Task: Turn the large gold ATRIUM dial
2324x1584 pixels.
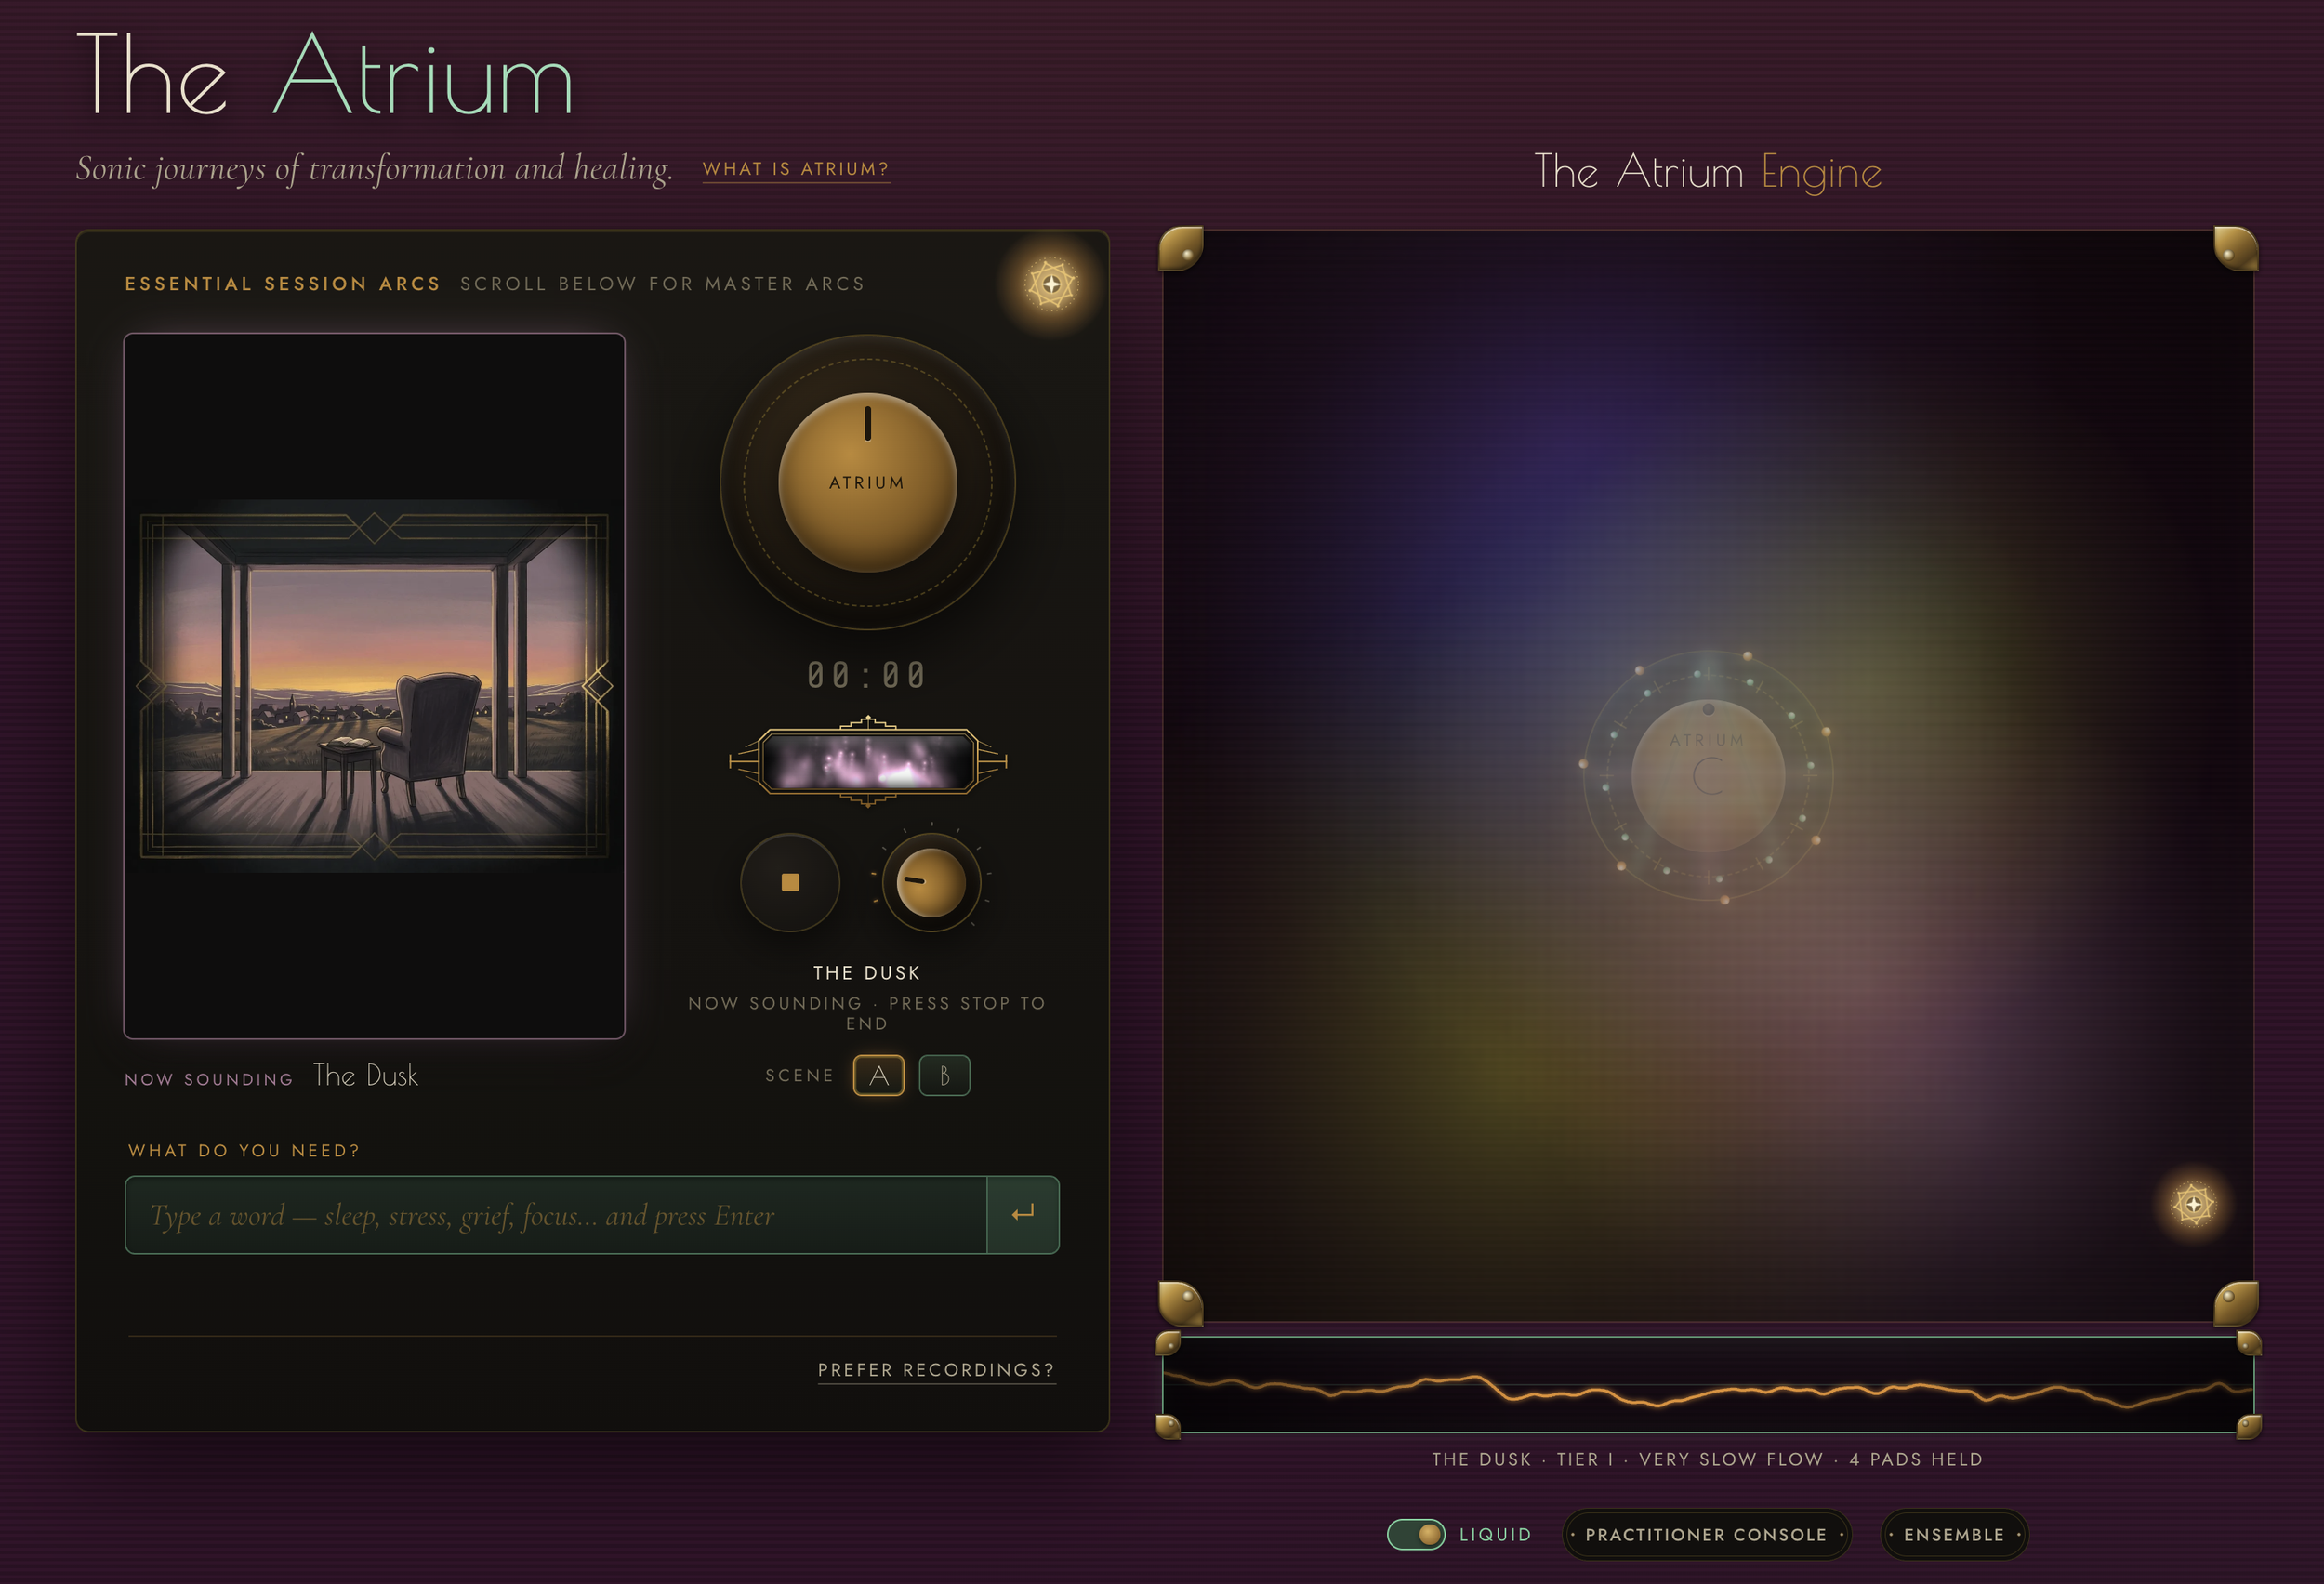Action: pyautogui.click(x=867, y=482)
